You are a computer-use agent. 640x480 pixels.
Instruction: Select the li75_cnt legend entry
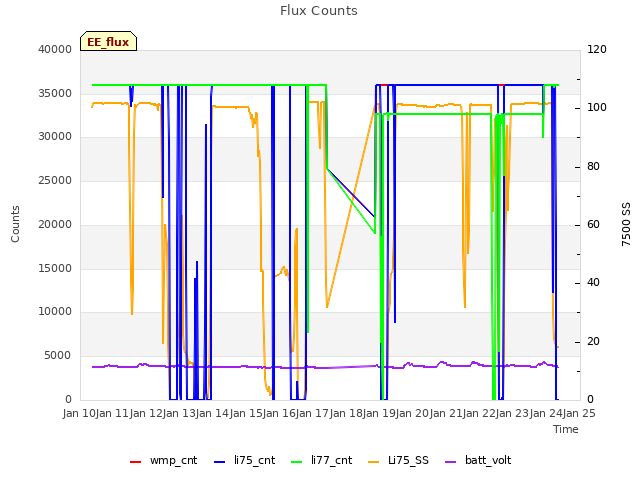244,460
